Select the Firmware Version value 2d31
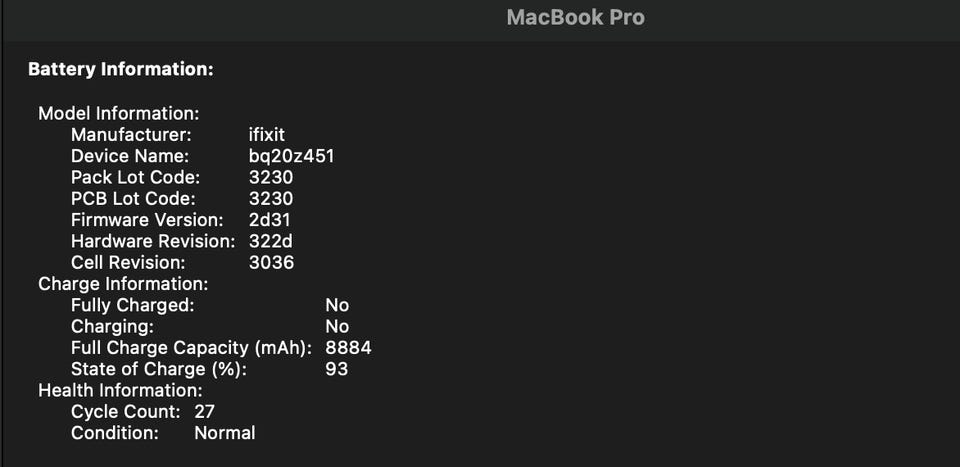 (271, 219)
